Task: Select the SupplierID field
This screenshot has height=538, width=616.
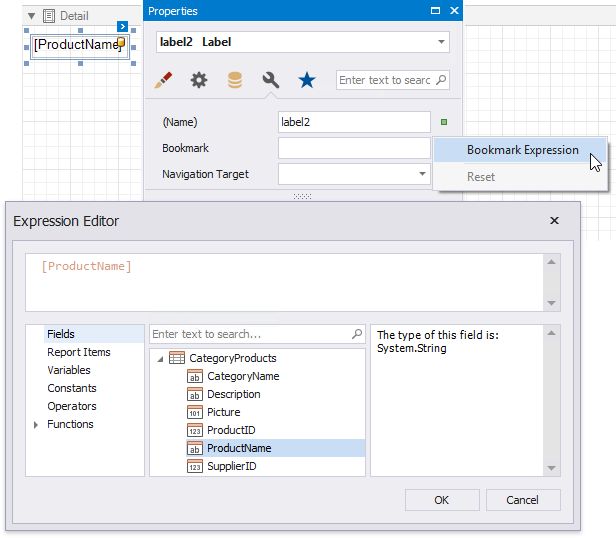Action: coord(231,466)
